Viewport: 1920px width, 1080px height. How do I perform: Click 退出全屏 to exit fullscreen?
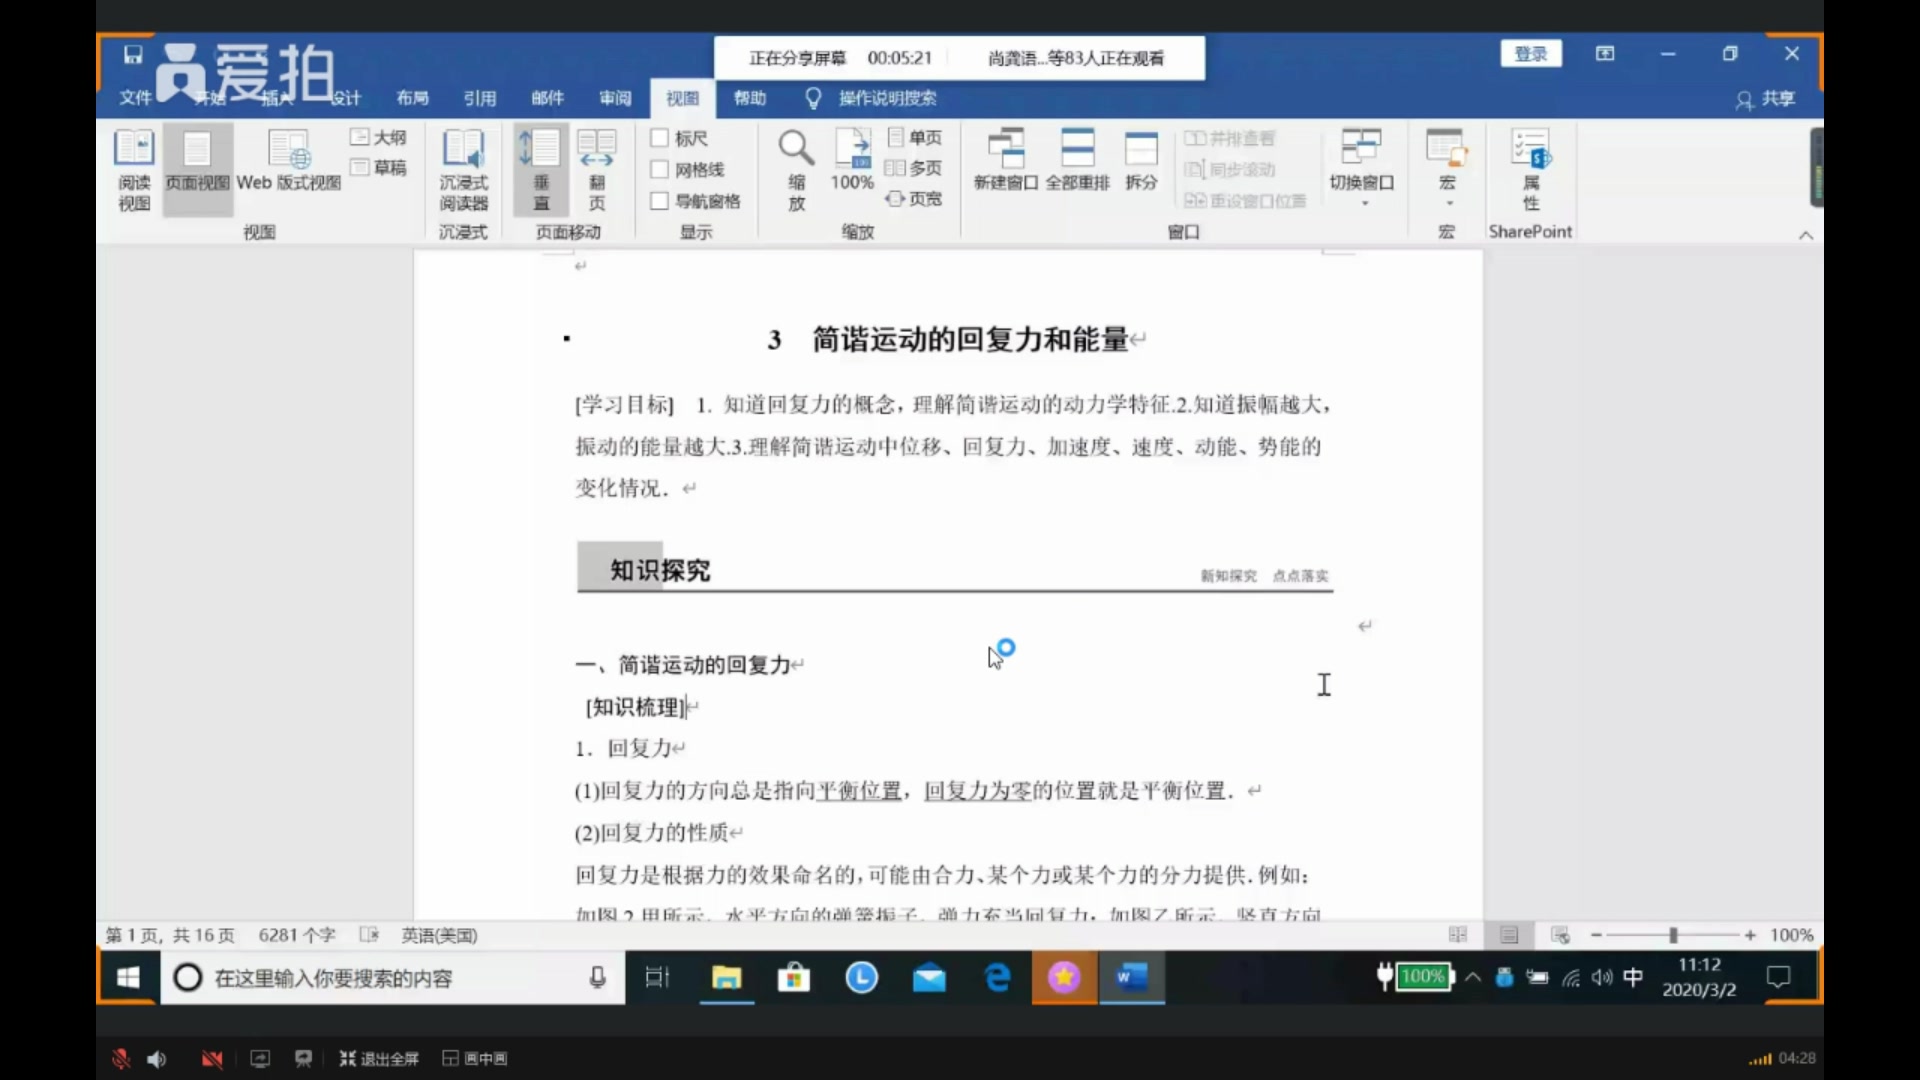(x=378, y=1058)
